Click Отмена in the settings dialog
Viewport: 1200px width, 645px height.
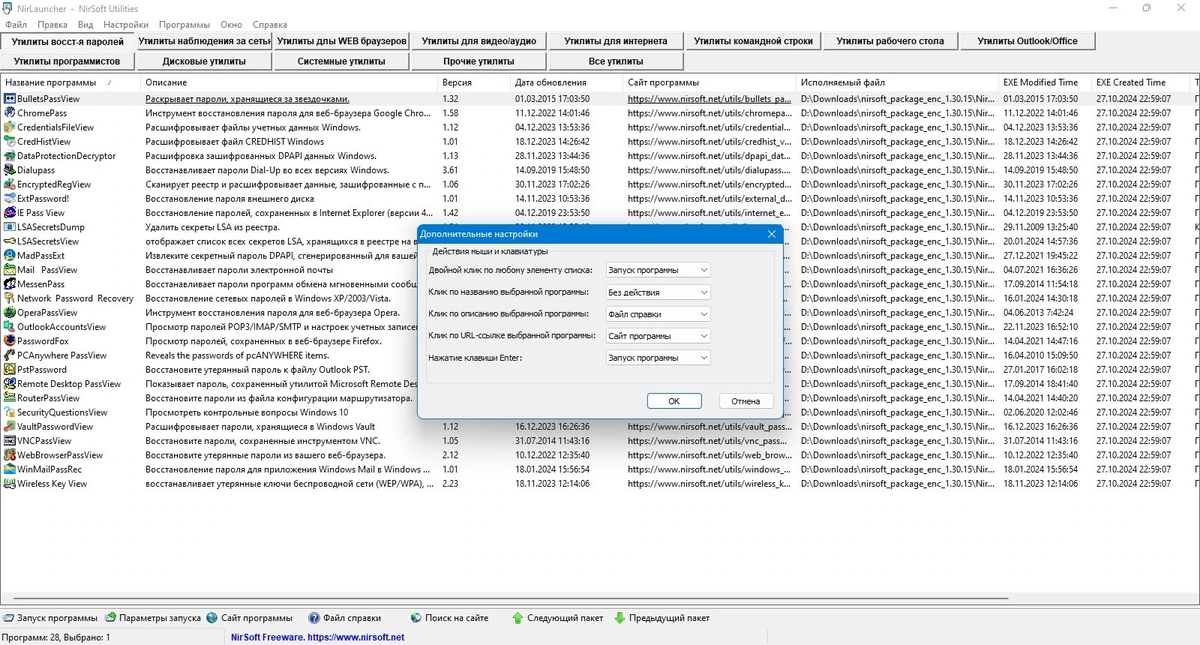pyautogui.click(x=746, y=401)
